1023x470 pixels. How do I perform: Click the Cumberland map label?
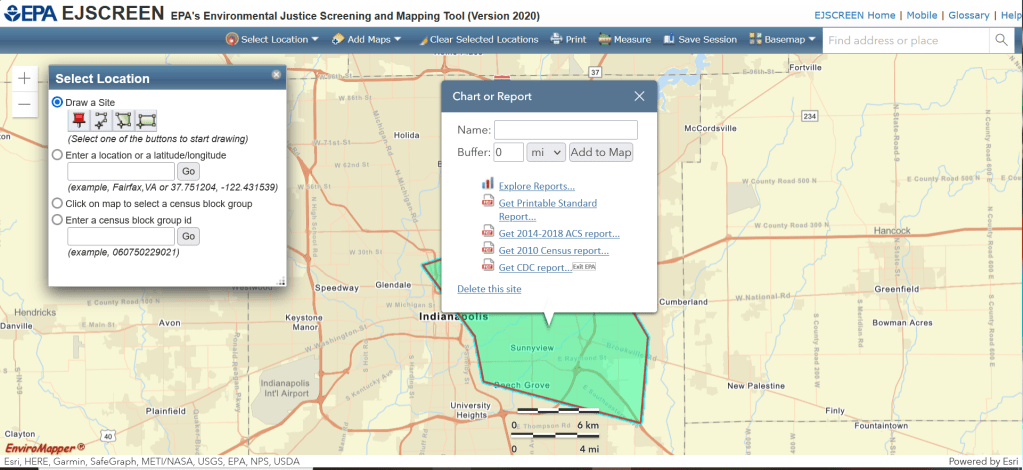[x=683, y=302]
